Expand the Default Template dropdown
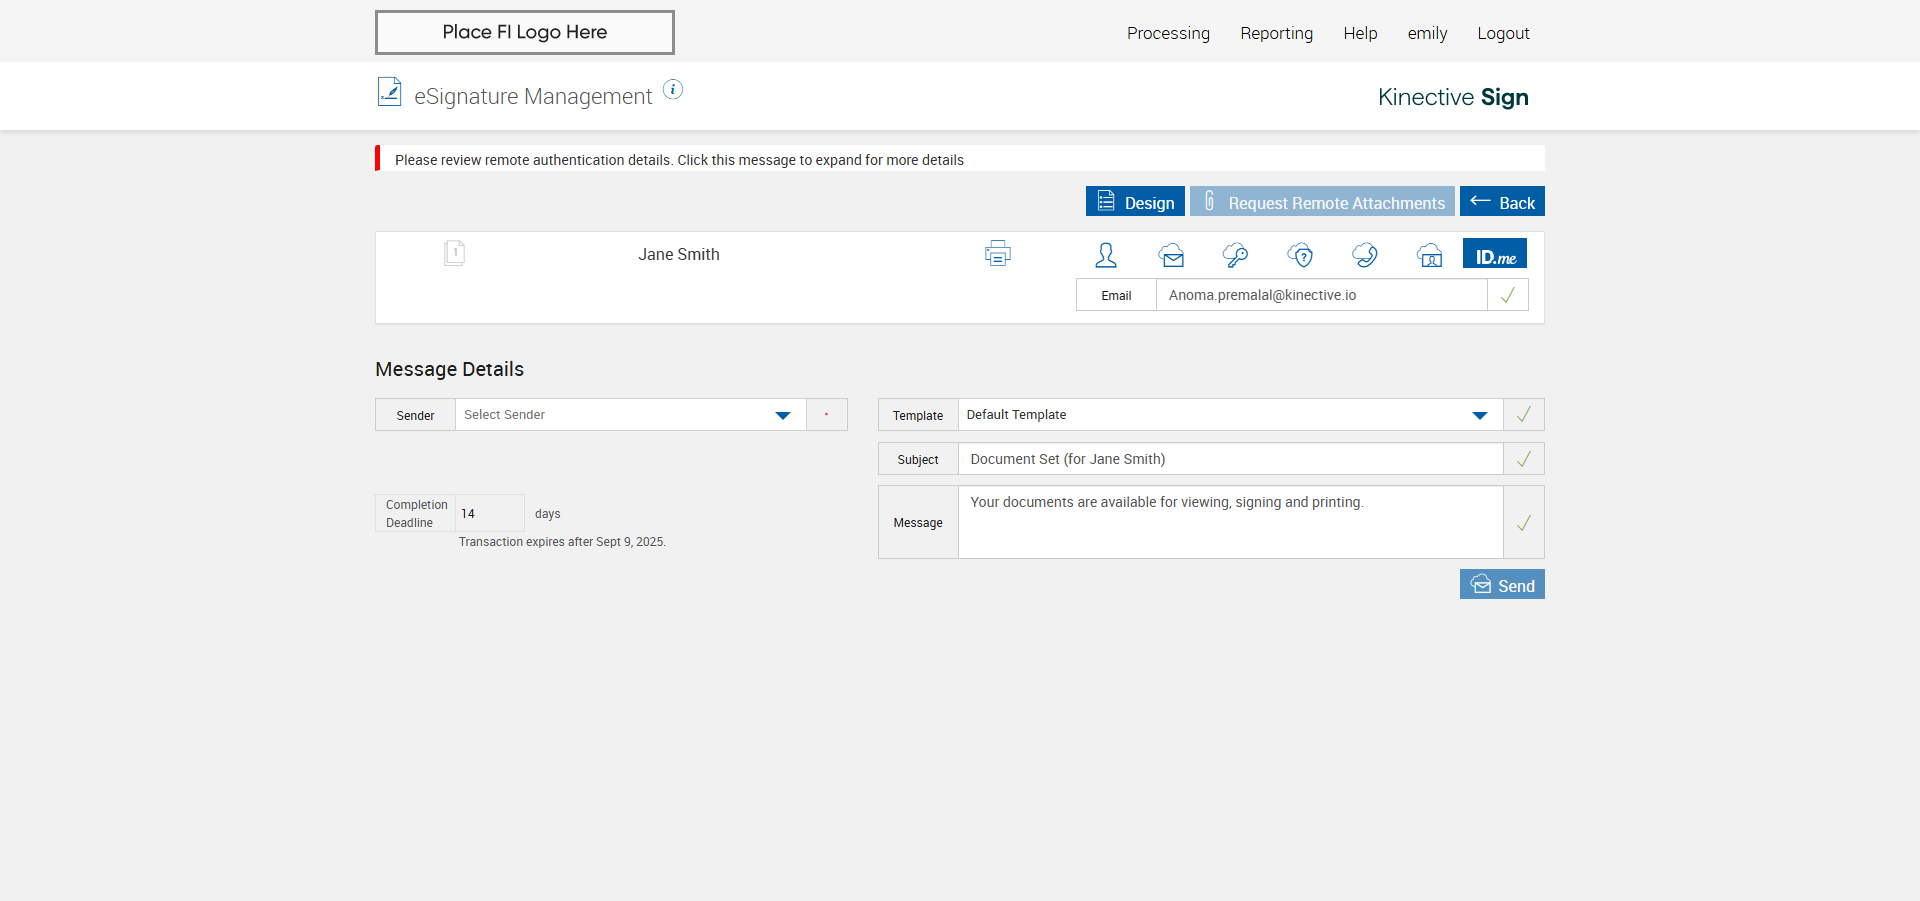 pyautogui.click(x=1230, y=415)
